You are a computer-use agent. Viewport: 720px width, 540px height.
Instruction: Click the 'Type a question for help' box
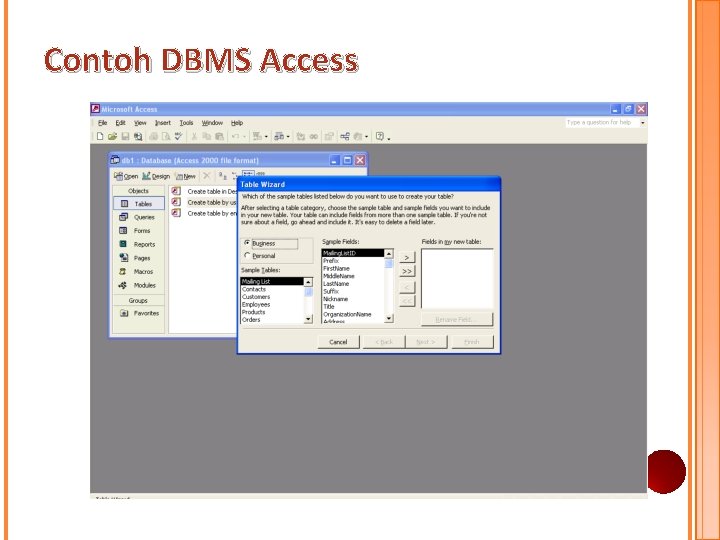(602, 123)
